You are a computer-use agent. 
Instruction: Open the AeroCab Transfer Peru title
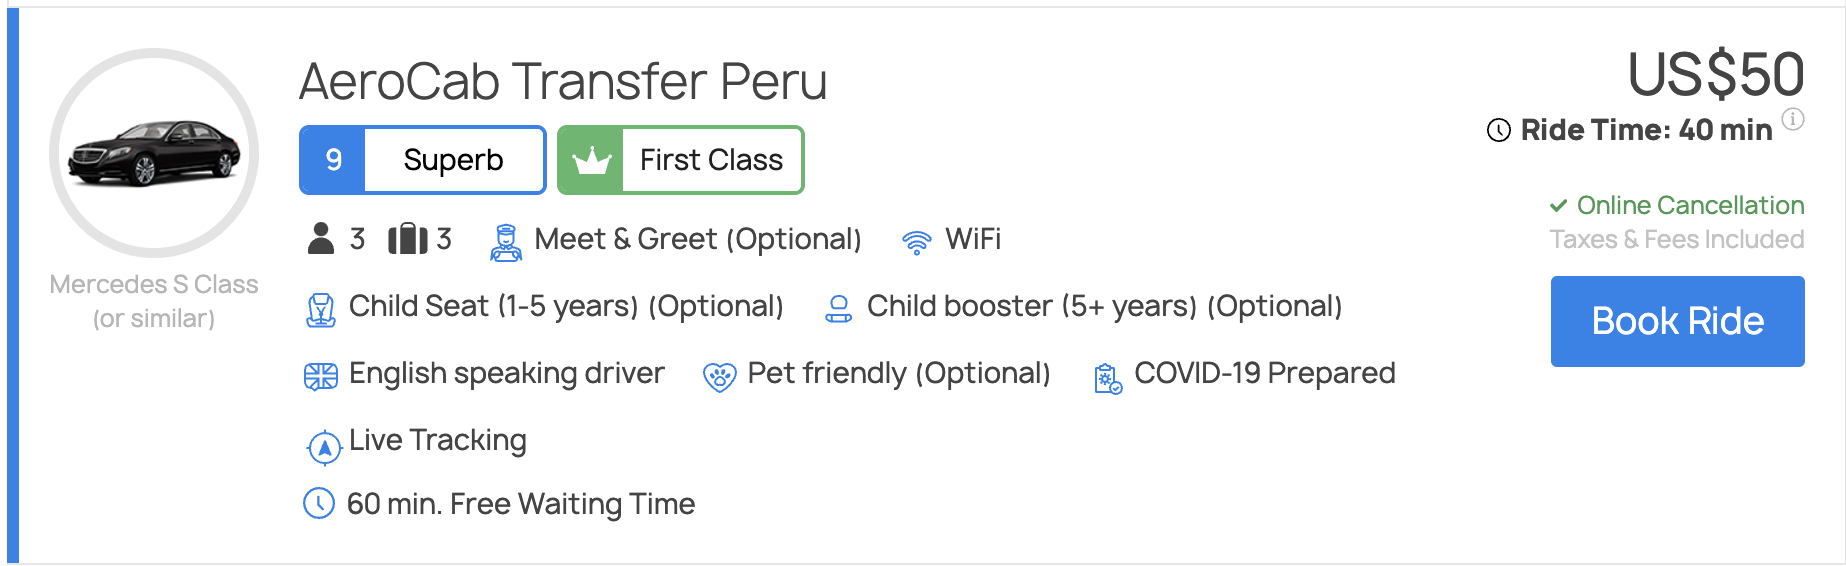click(x=563, y=81)
